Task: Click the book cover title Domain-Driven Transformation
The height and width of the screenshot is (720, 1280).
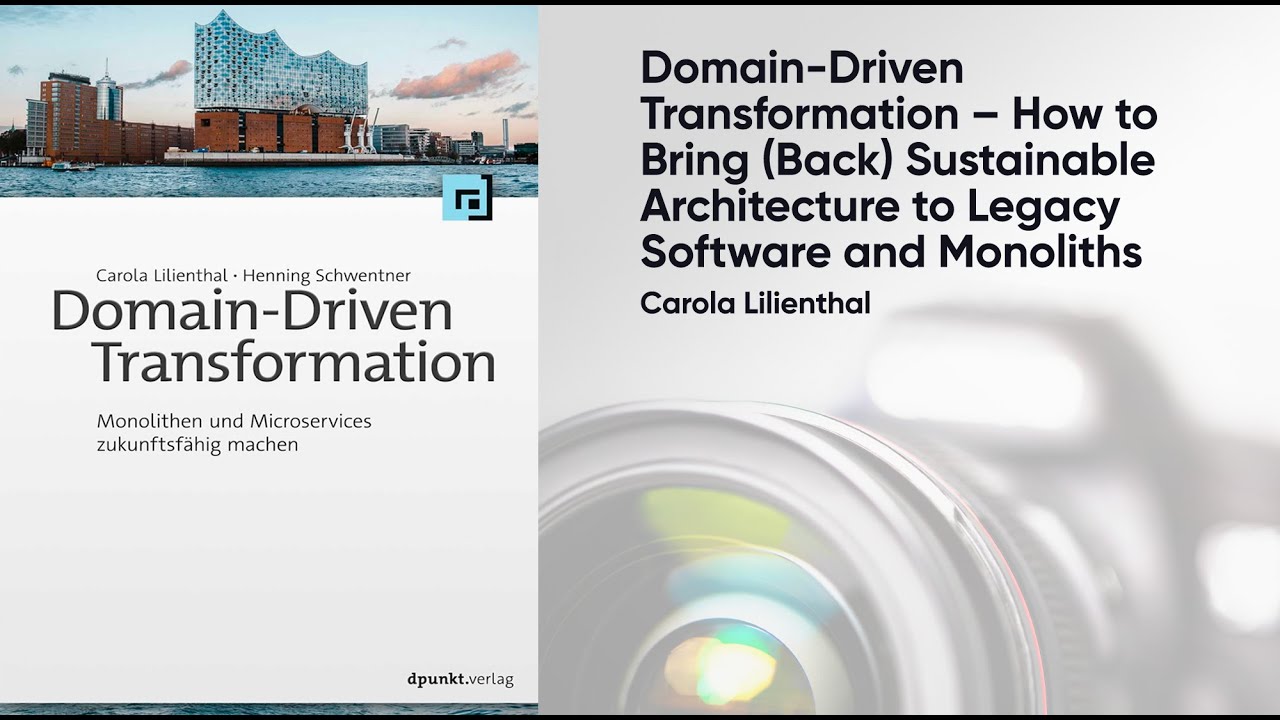Action: point(273,337)
